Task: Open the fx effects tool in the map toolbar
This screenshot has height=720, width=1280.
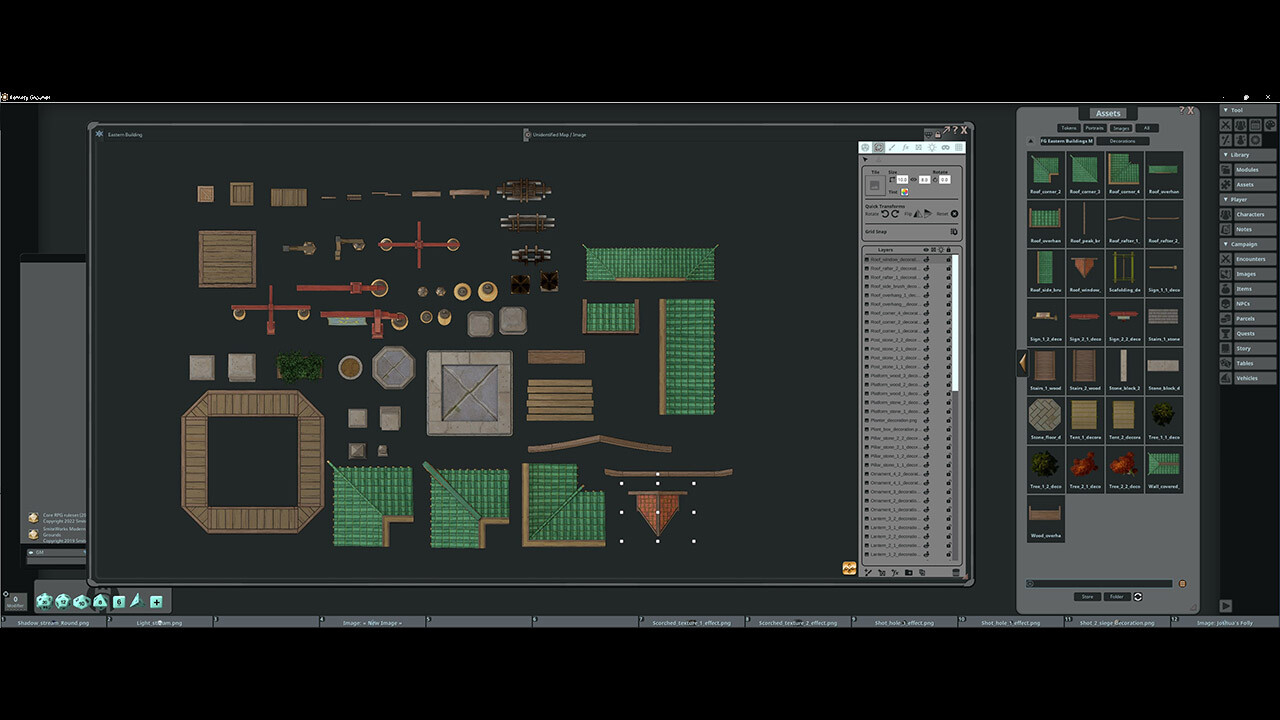Action: [x=906, y=147]
